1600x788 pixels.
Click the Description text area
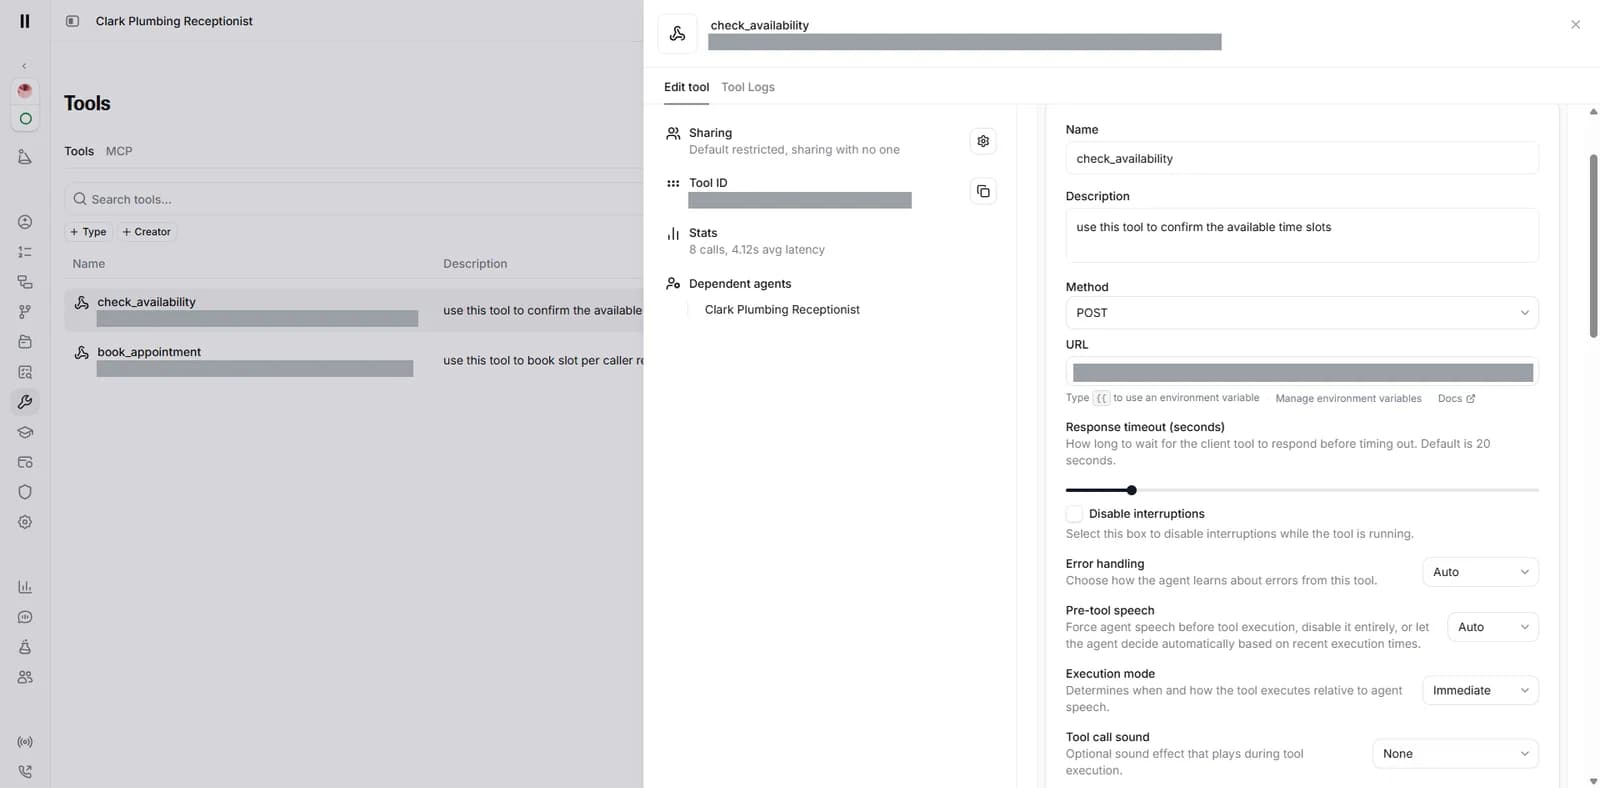click(1302, 235)
